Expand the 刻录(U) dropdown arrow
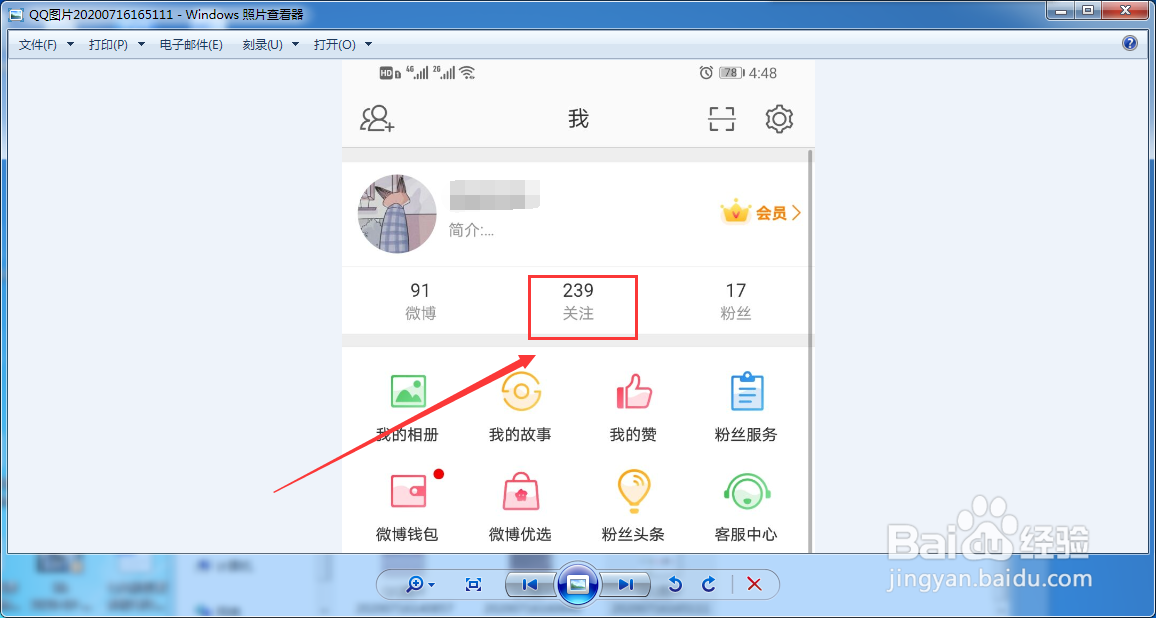The height and width of the screenshot is (618, 1156). click(296, 45)
